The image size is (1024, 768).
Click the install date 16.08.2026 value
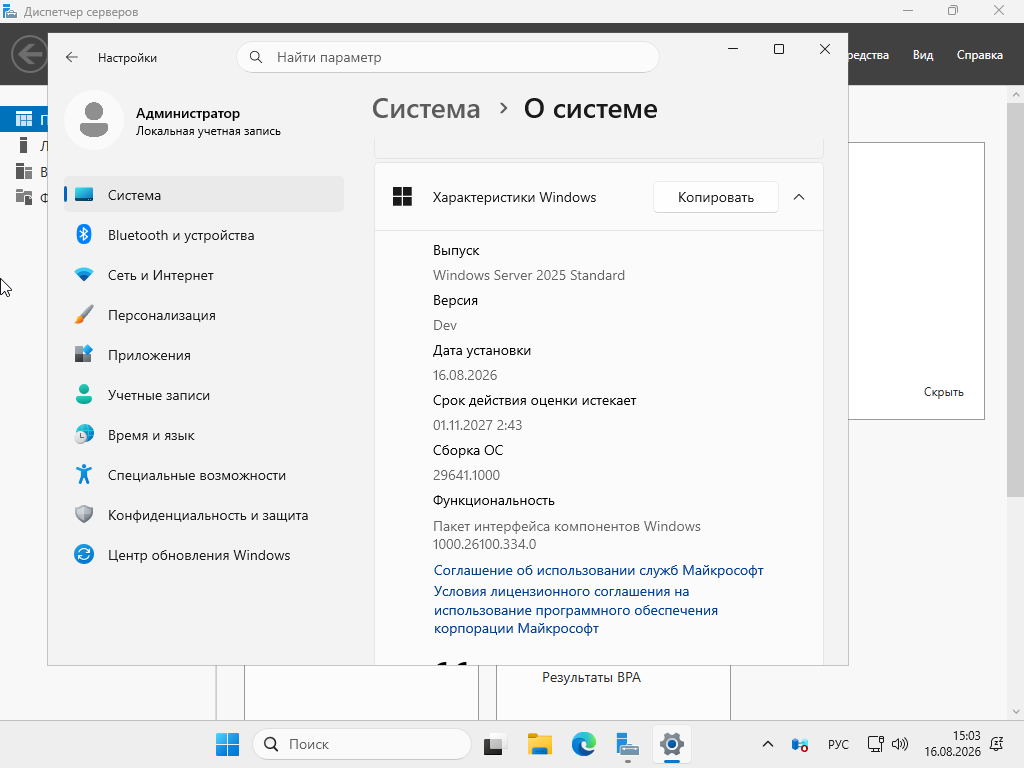coord(465,375)
